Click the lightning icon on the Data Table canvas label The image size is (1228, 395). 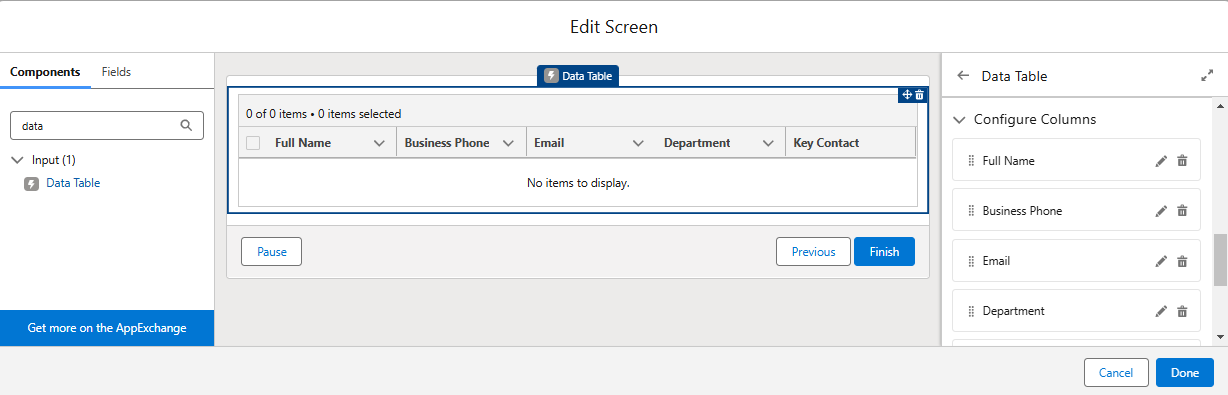[x=551, y=76]
